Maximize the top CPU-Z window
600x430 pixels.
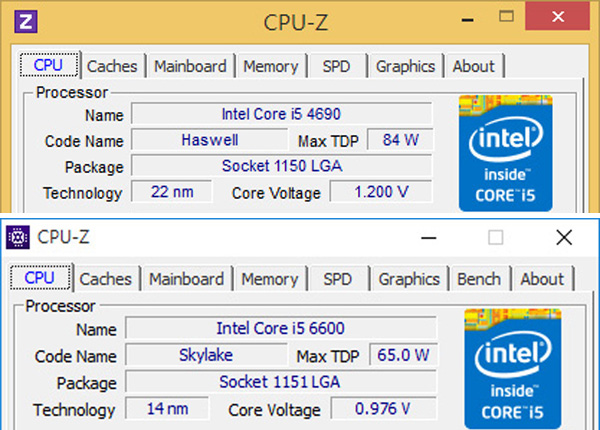point(506,16)
